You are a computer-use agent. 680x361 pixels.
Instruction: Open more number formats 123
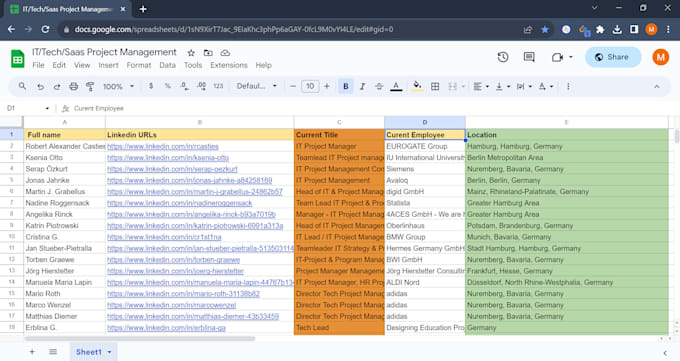218,86
